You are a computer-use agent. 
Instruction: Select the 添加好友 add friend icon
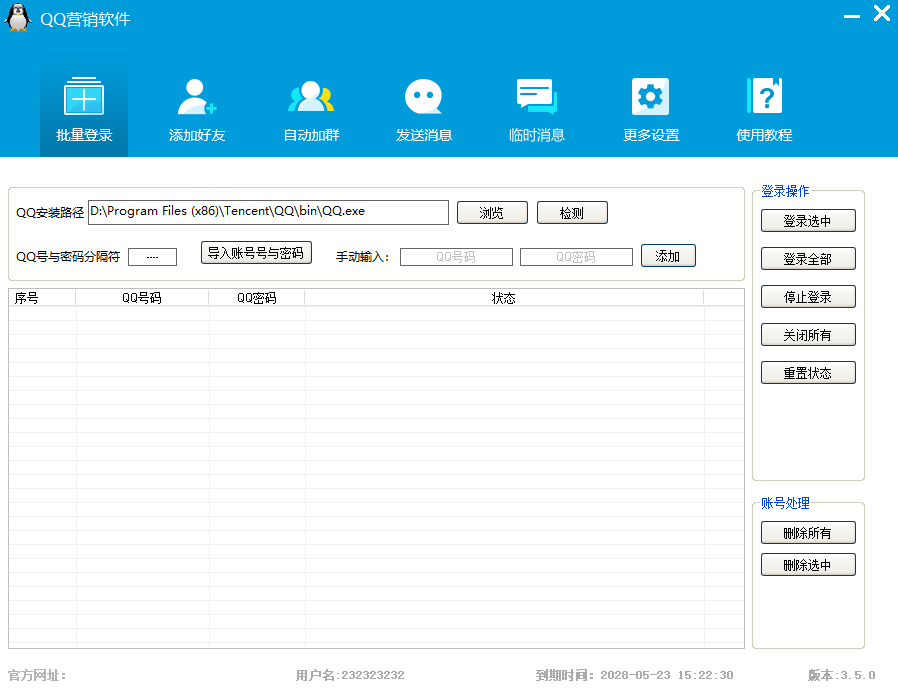coord(197,97)
